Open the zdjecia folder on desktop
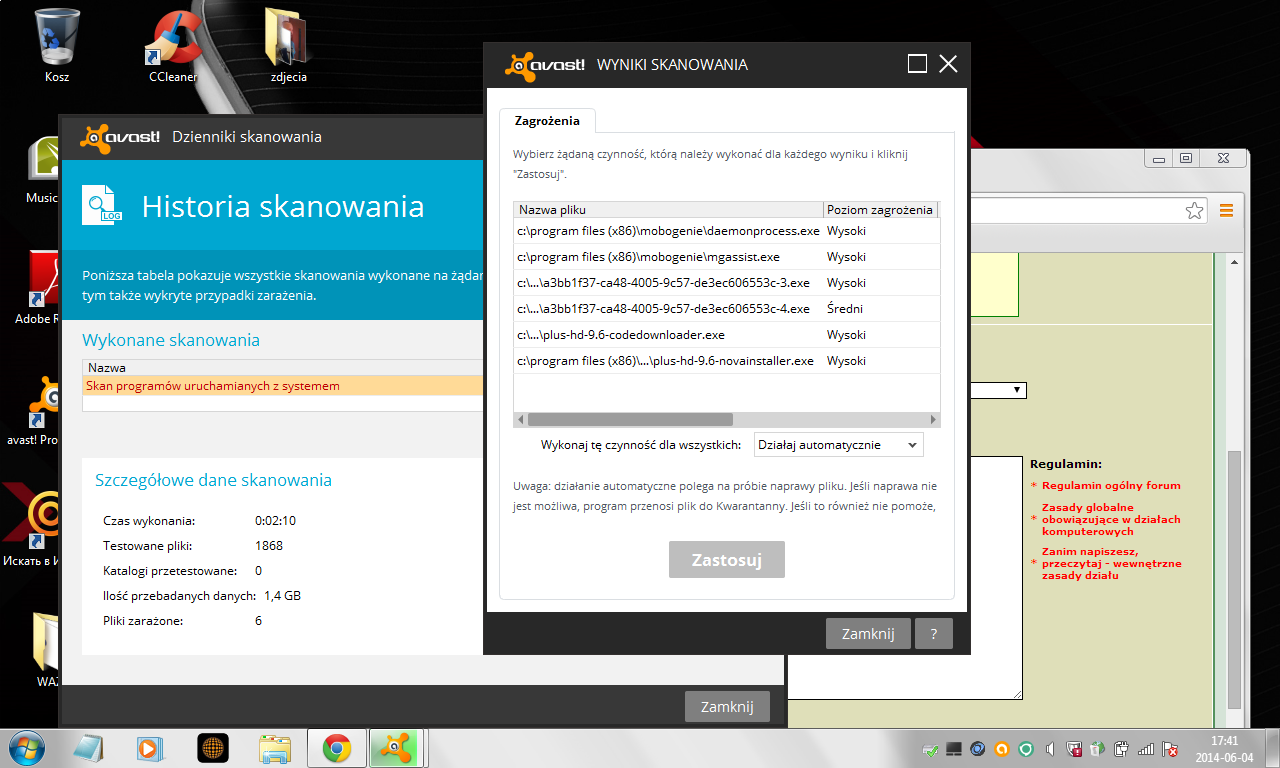1280x768 pixels. coord(288,45)
